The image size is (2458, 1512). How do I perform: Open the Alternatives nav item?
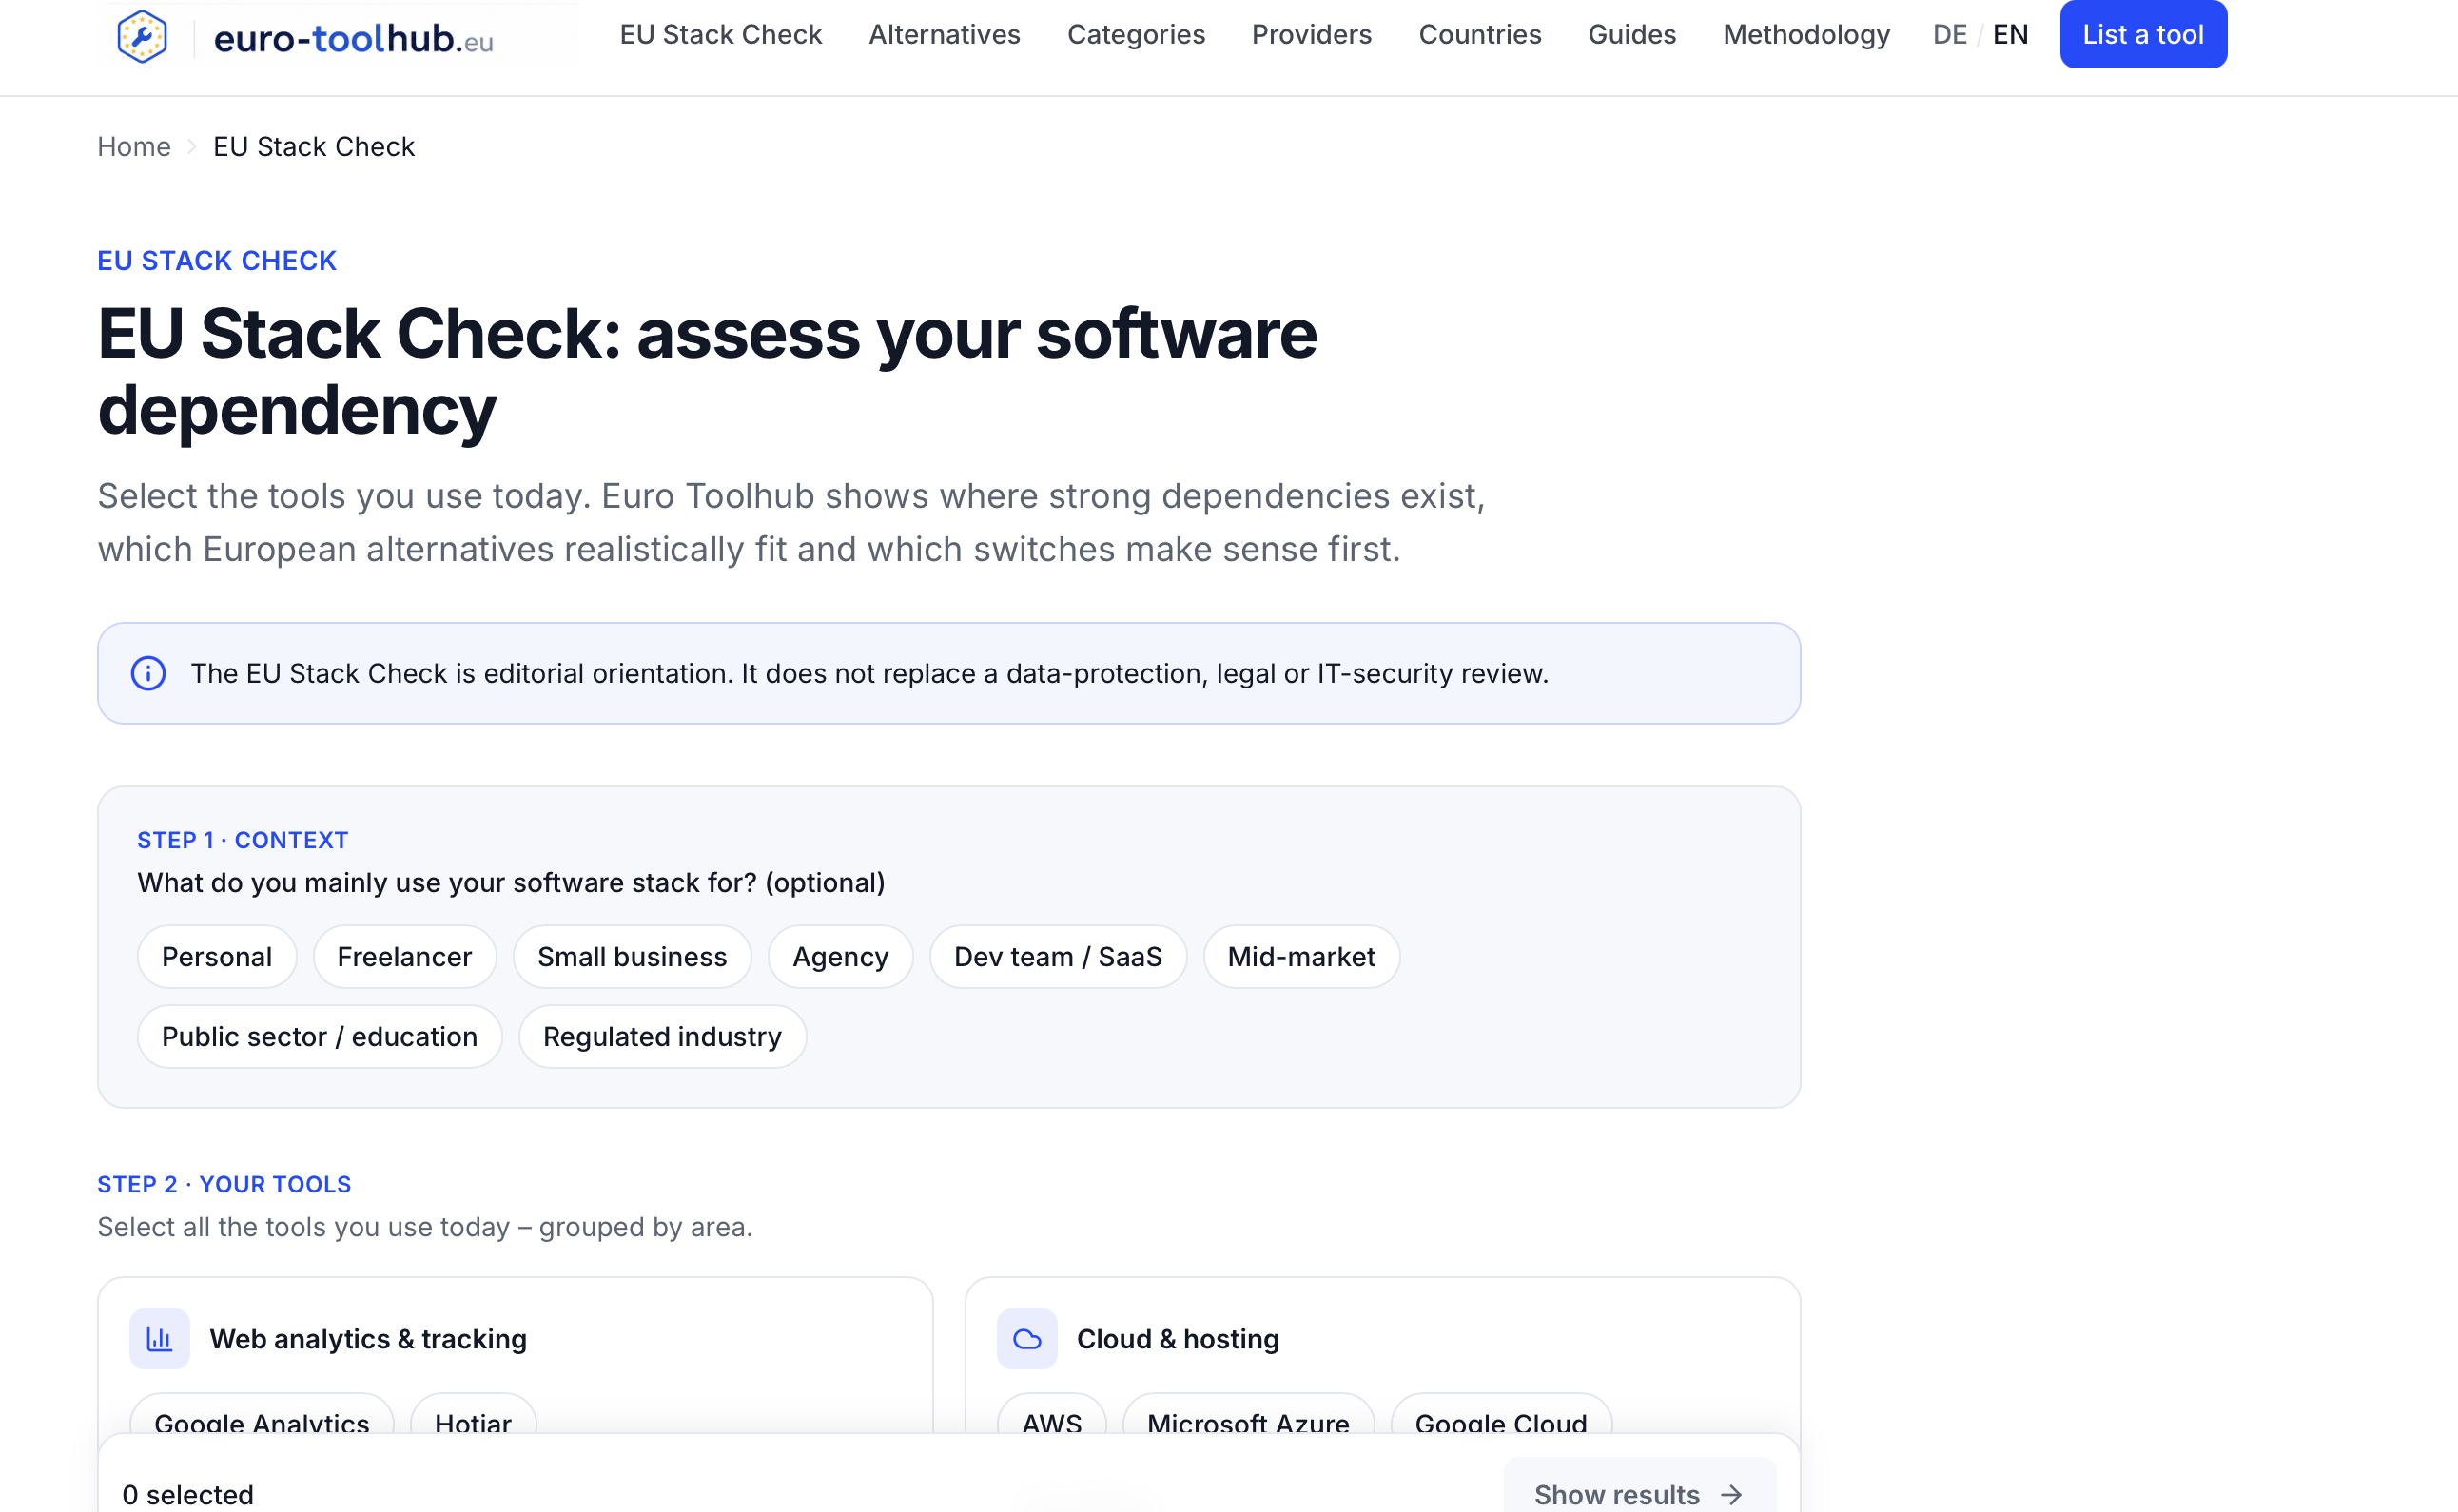coord(944,34)
